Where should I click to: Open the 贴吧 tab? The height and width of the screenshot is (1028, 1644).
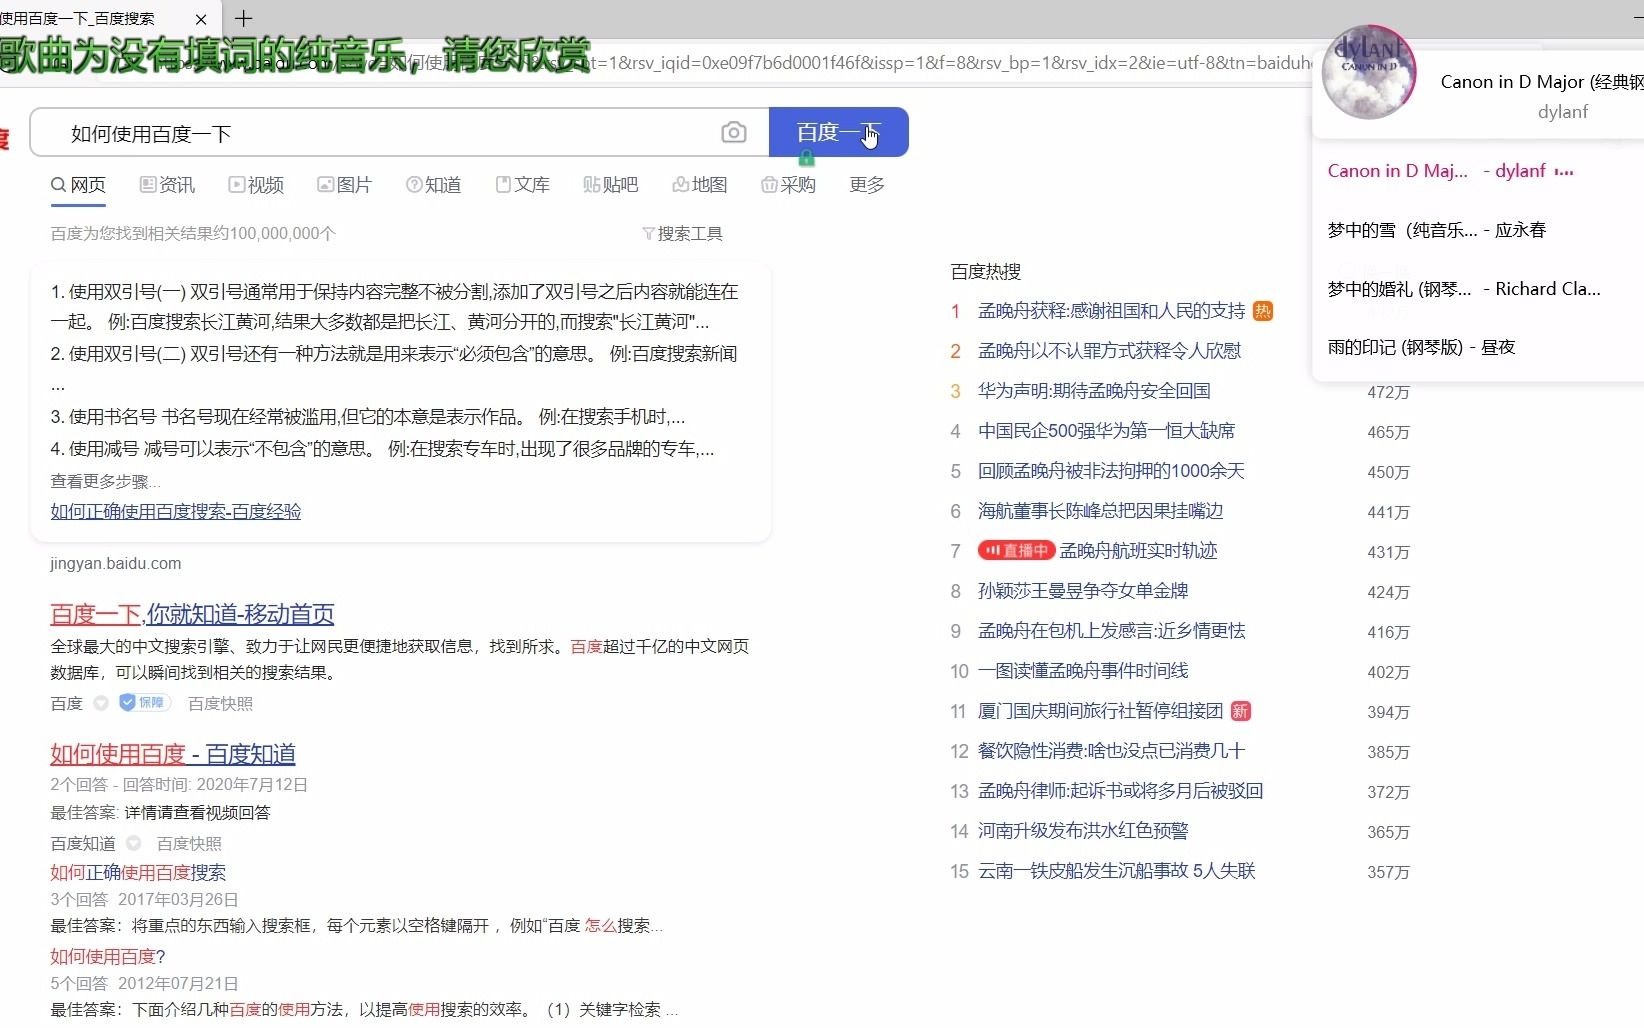610,185
